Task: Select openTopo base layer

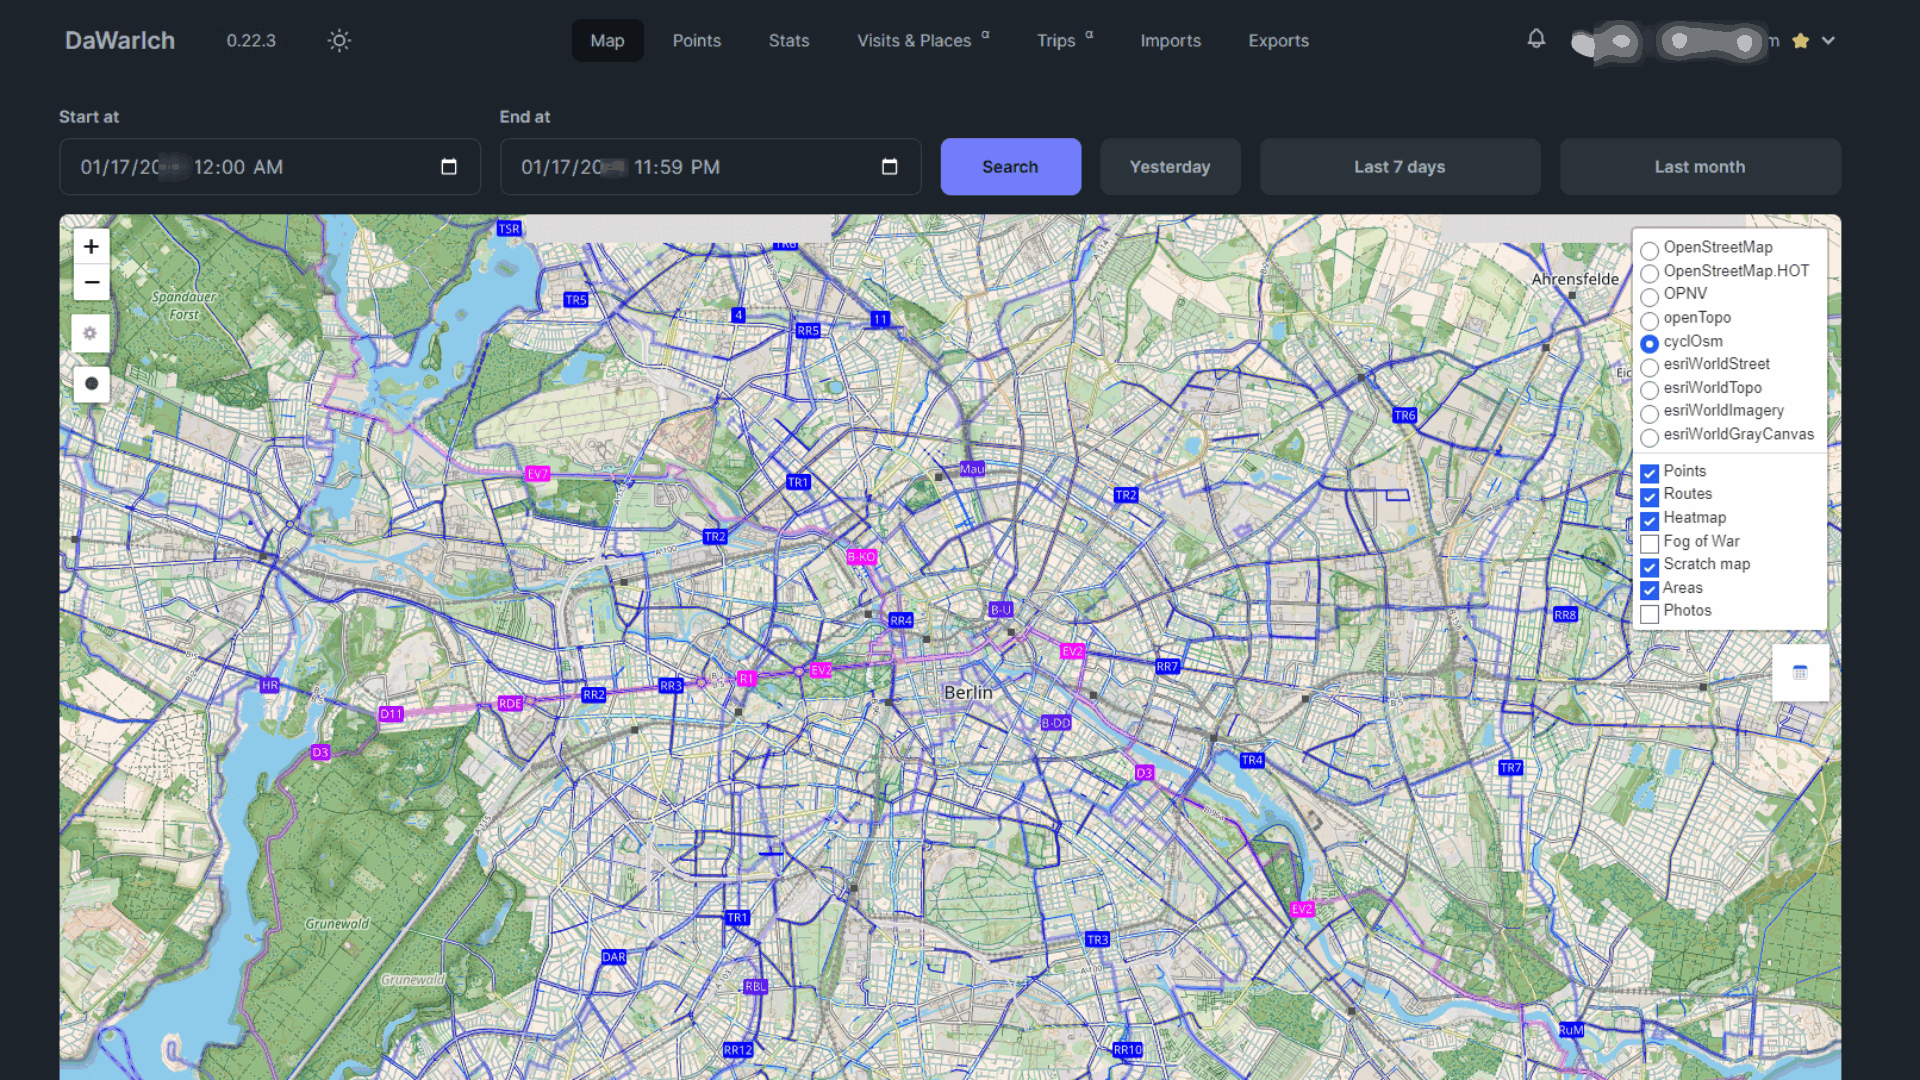Action: point(1650,319)
